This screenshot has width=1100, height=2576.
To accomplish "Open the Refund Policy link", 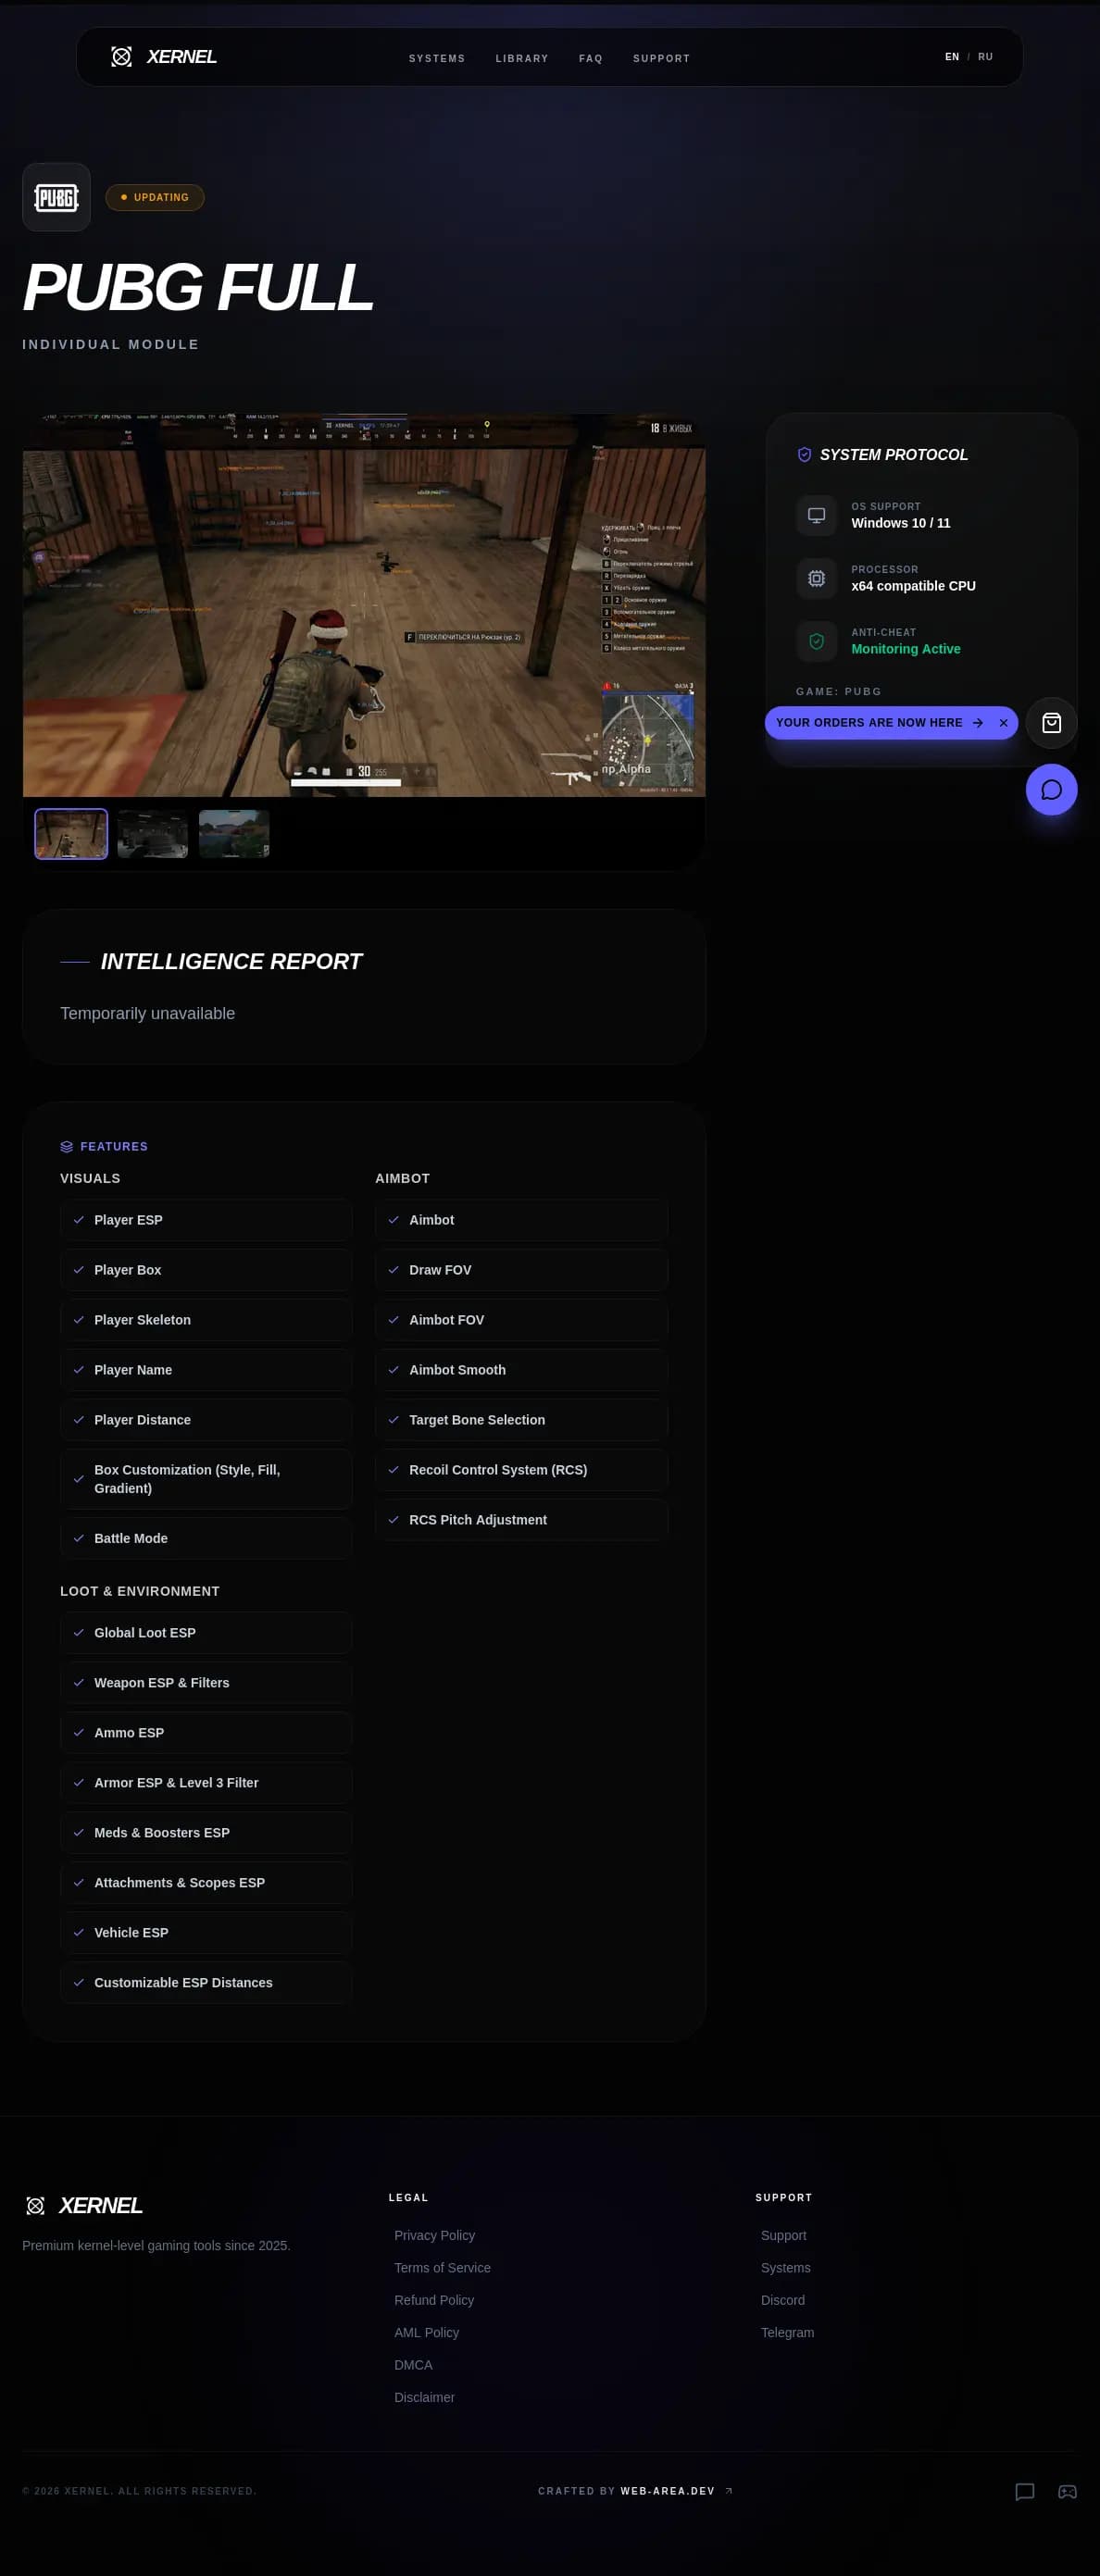I will 434,2300.
